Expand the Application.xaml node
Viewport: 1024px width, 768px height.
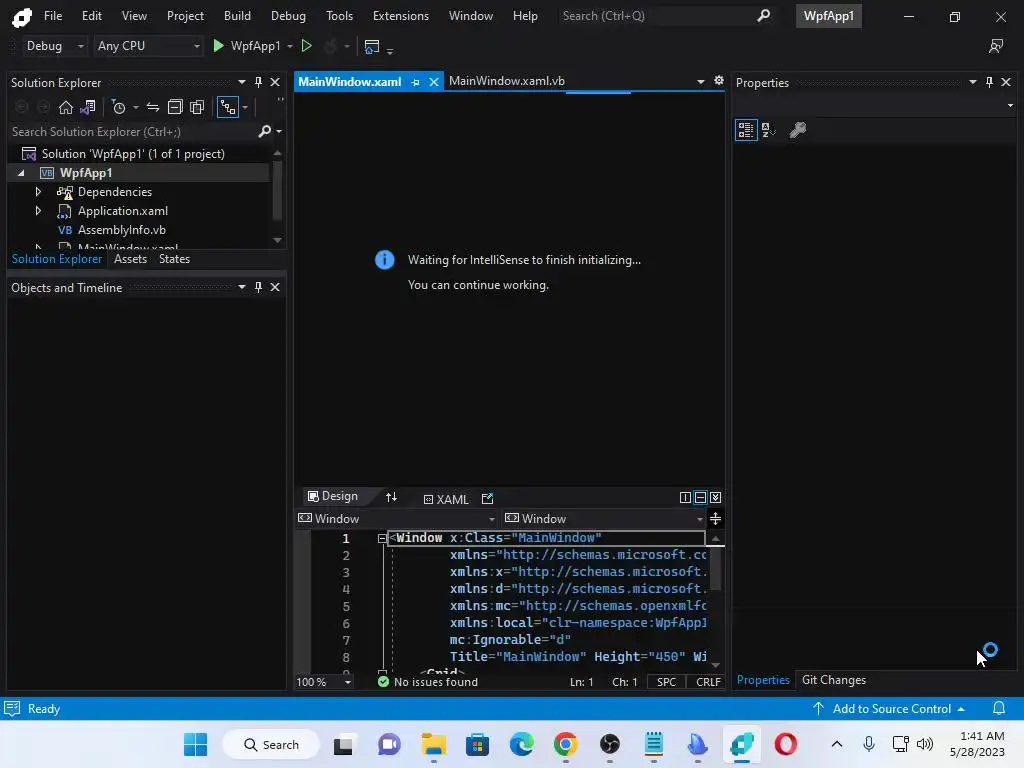38,211
